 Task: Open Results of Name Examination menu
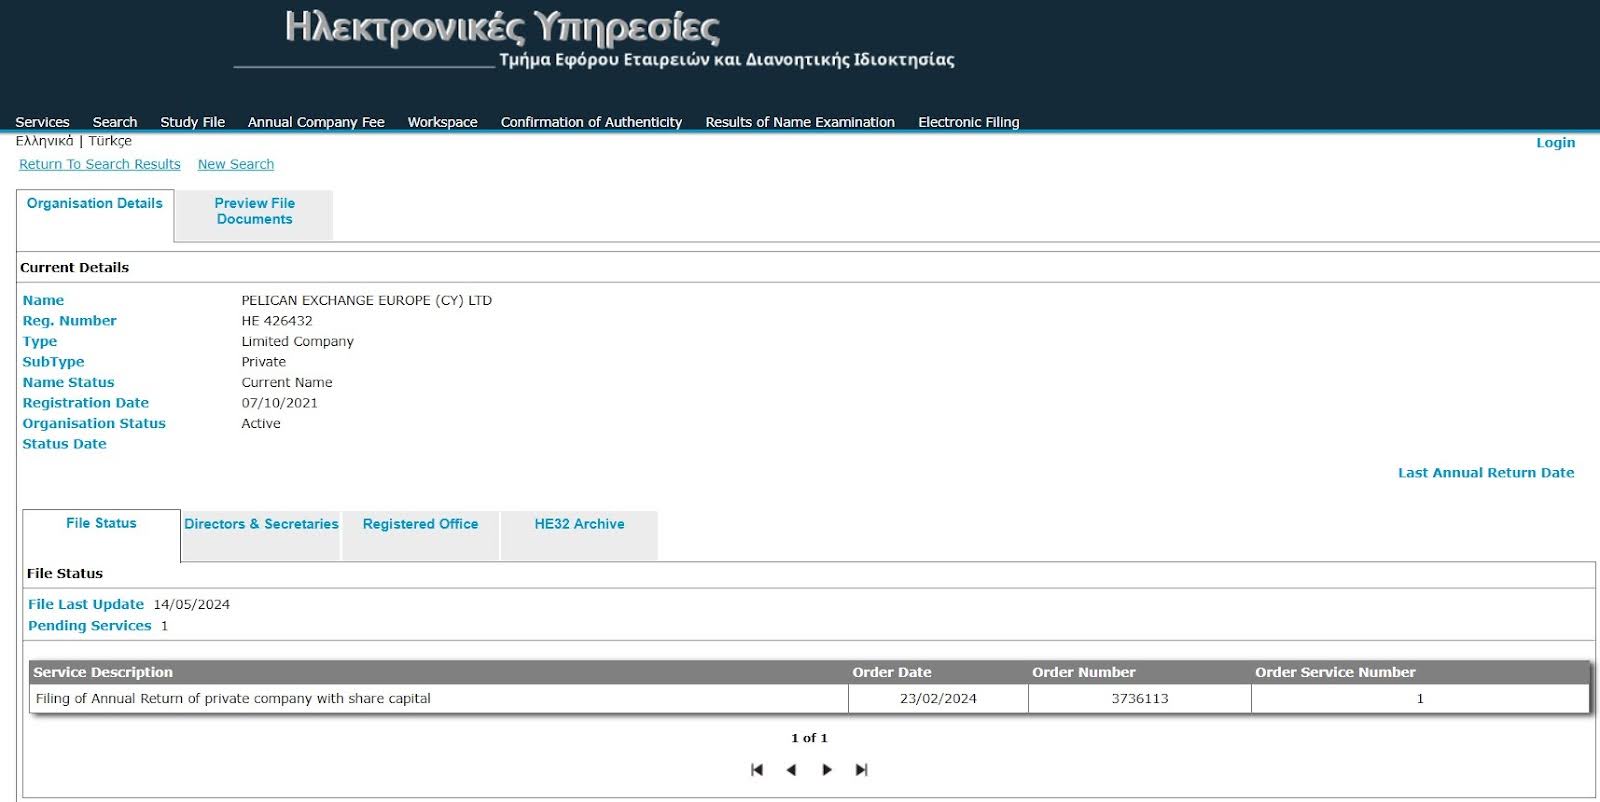coord(800,122)
